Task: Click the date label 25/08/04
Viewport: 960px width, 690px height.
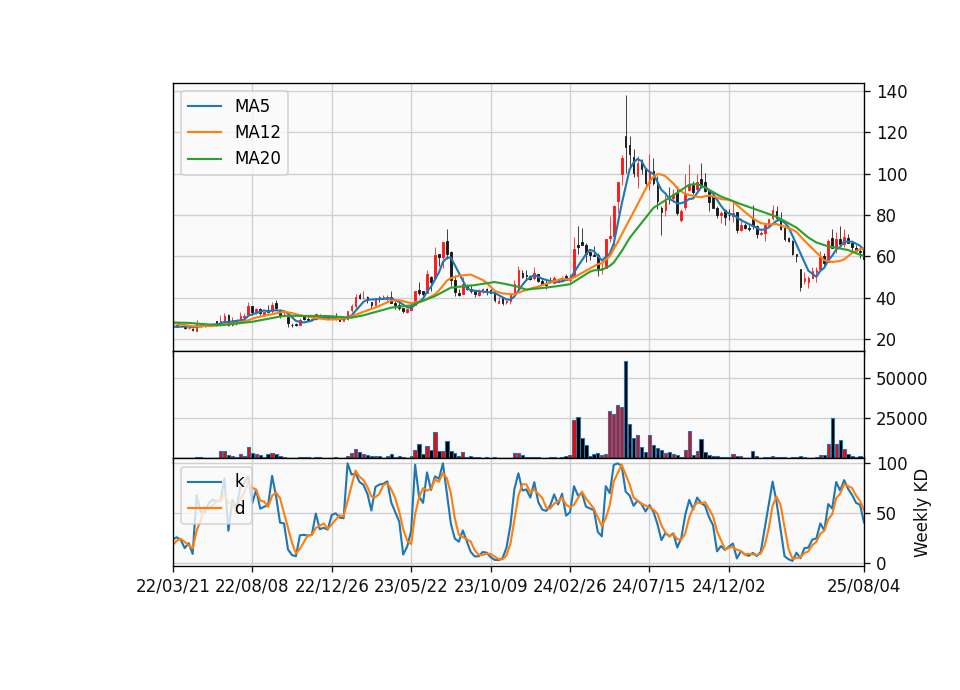Action: click(x=864, y=586)
